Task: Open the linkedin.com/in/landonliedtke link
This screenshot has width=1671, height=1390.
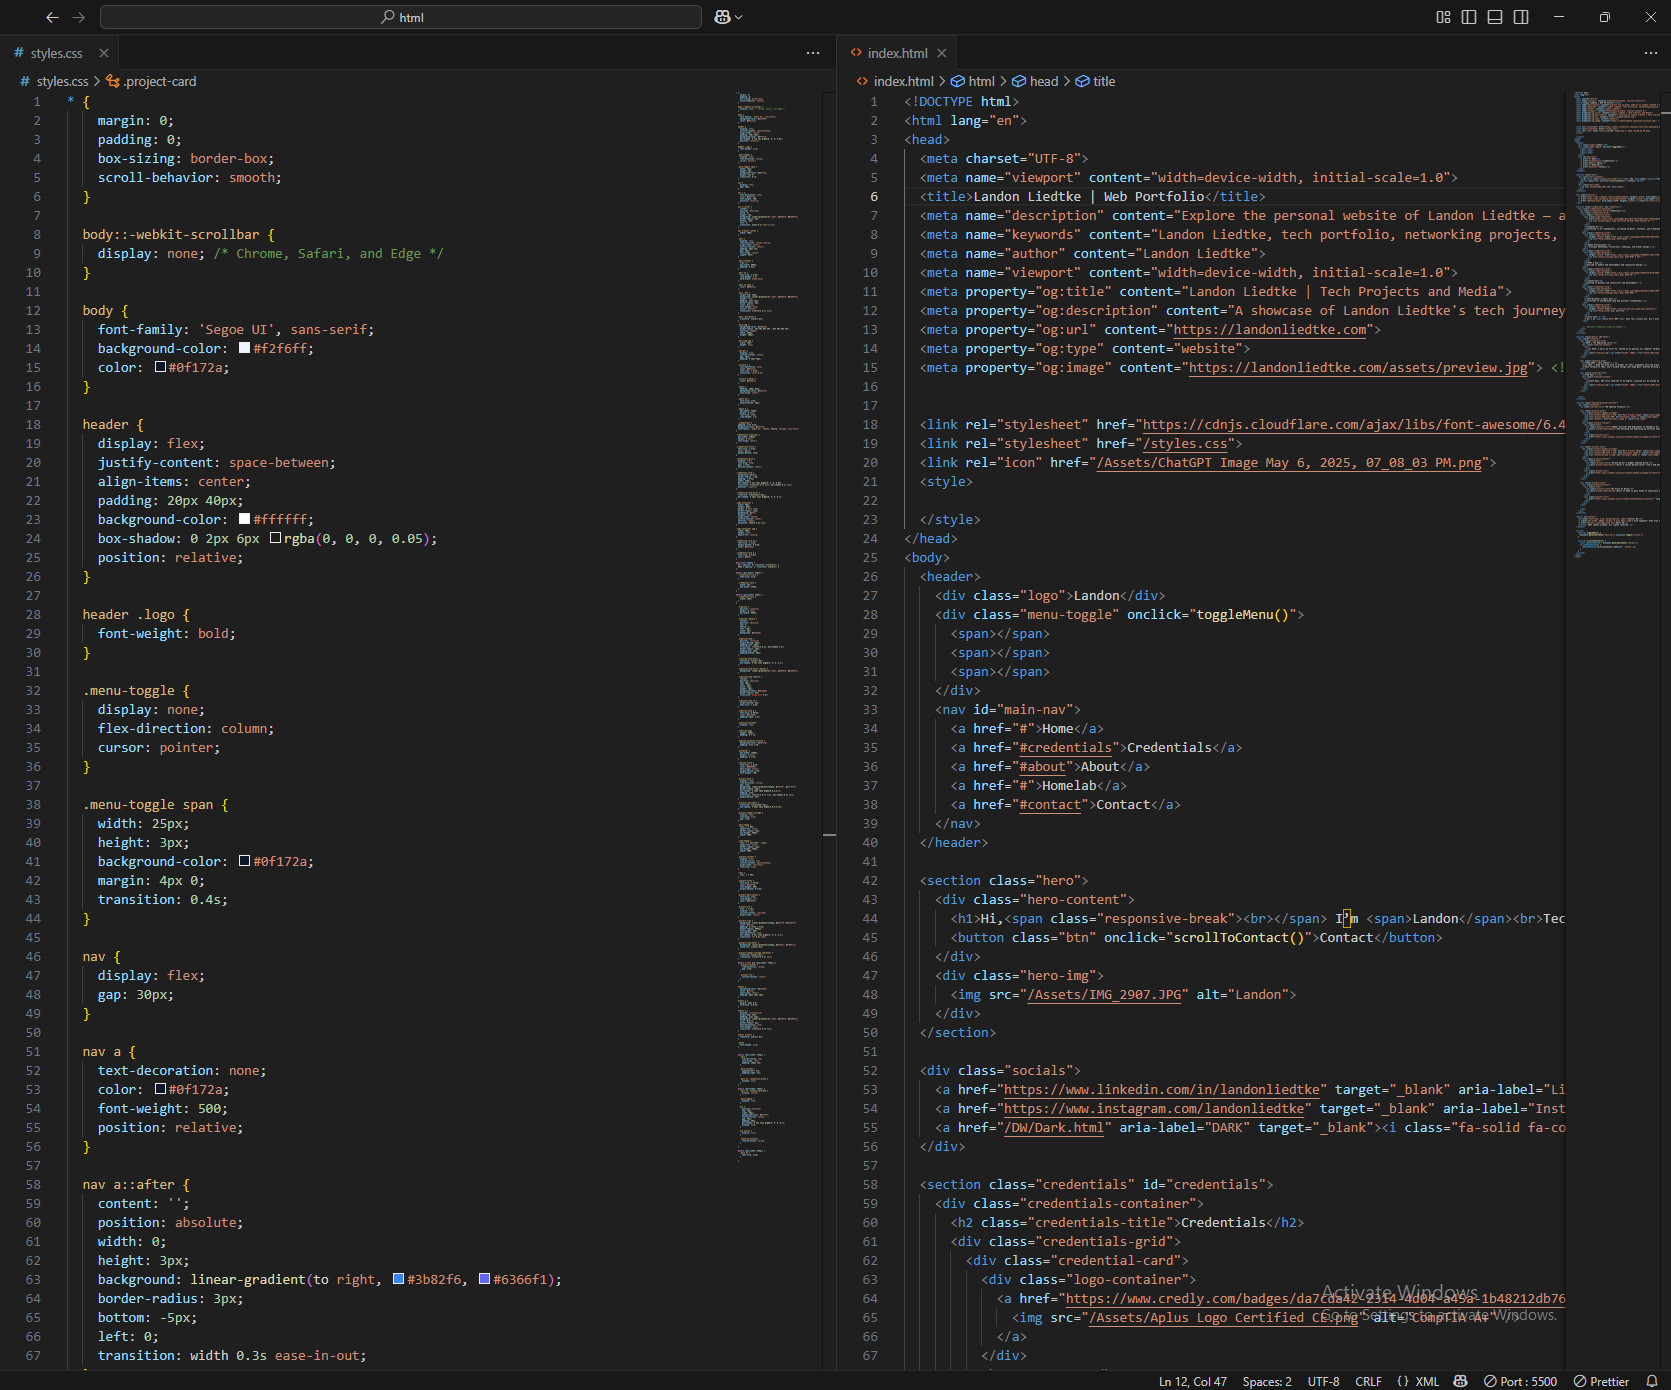Action: coord(1161,1089)
